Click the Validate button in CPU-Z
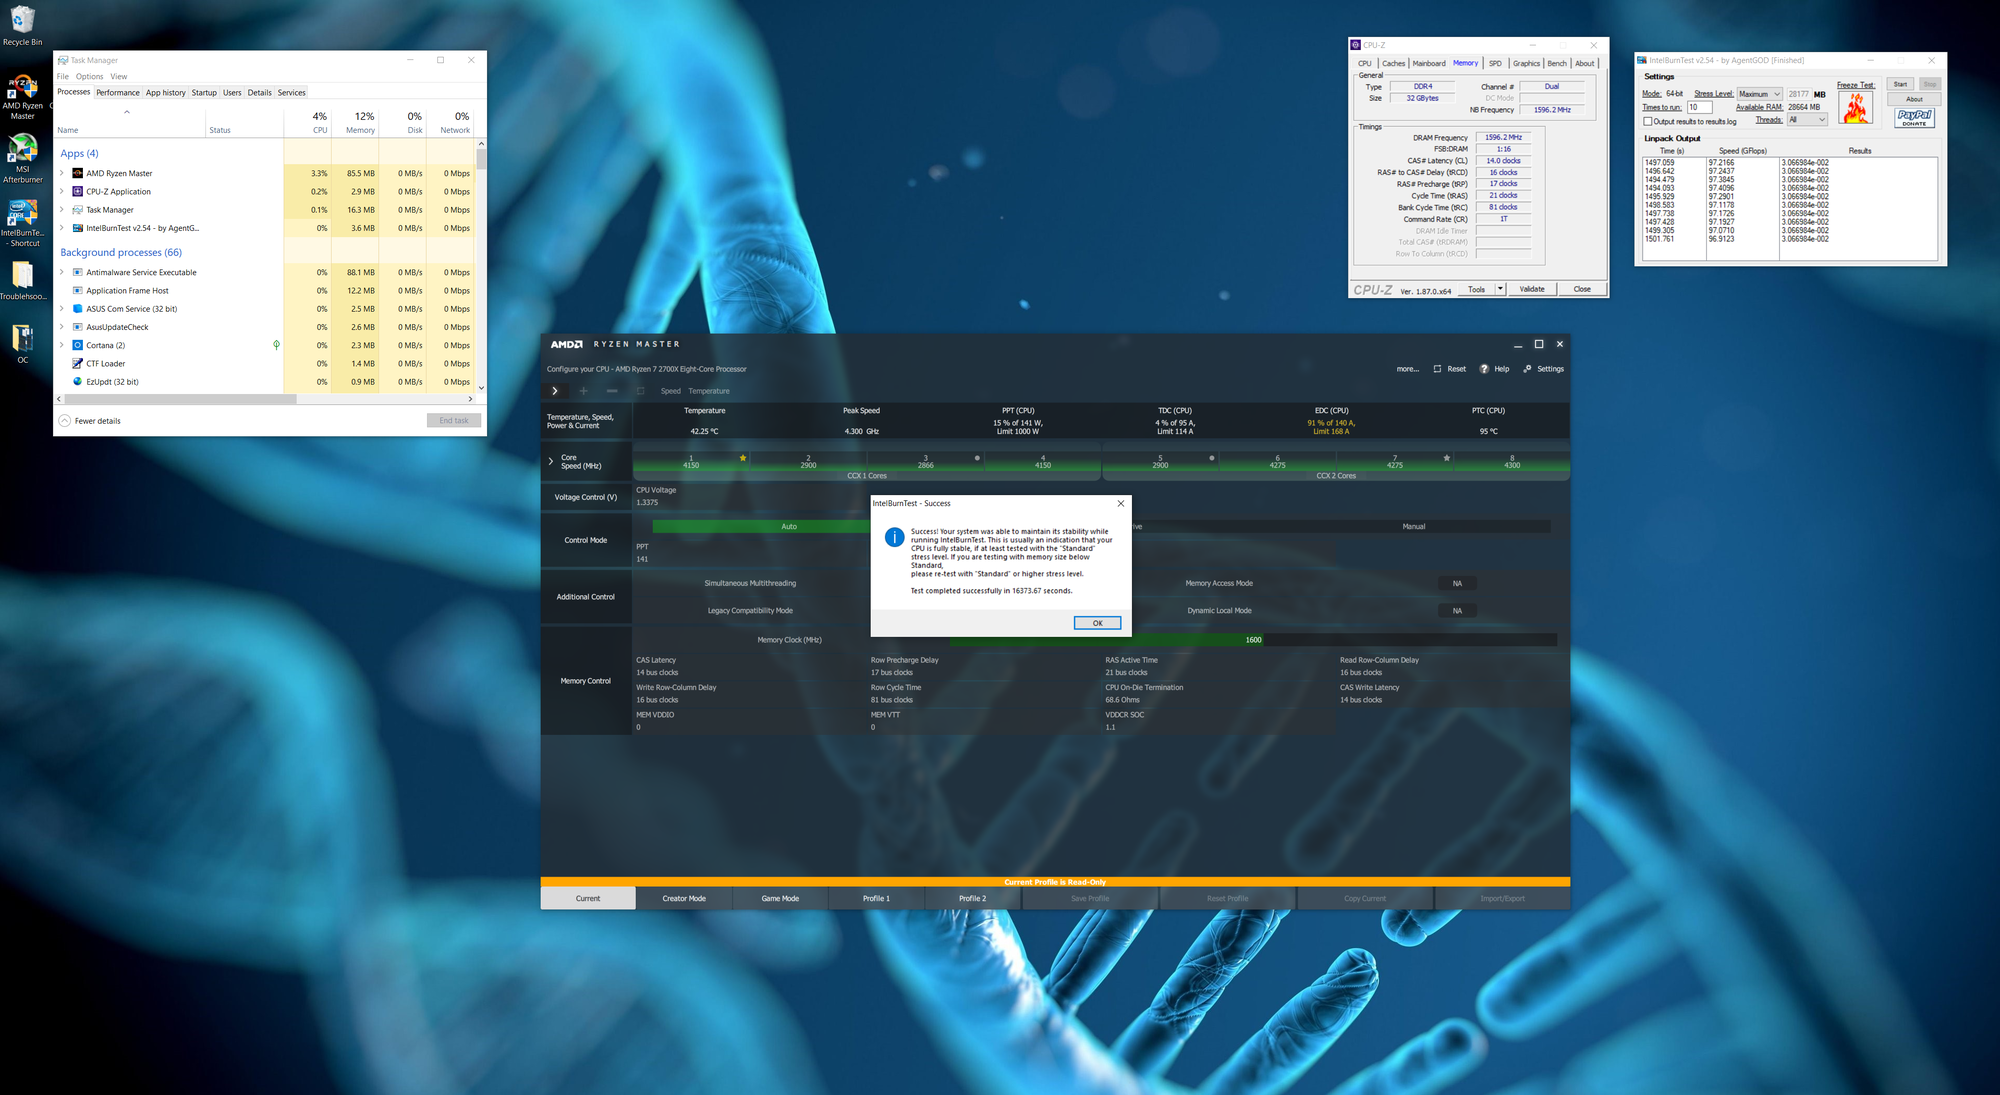The image size is (2000, 1095). pyautogui.click(x=1531, y=289)
